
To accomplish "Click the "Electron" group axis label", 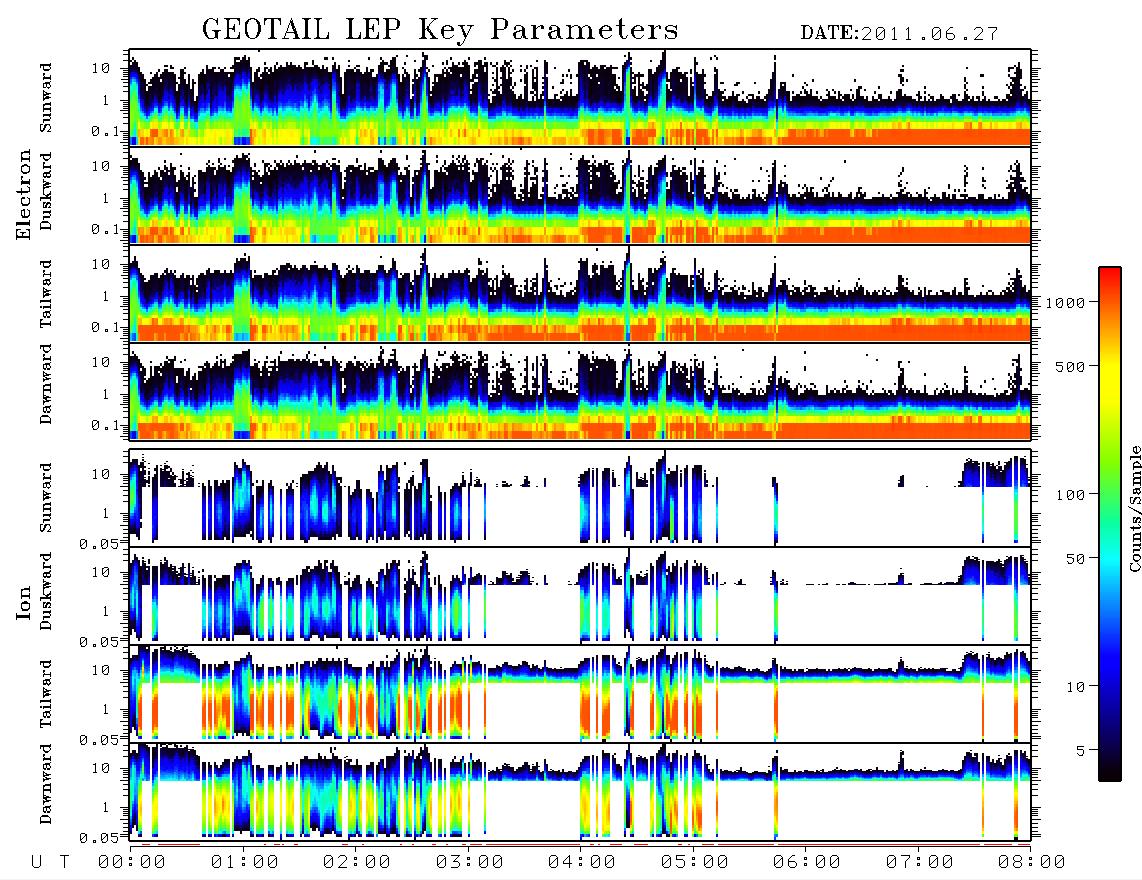I will pyautogui.click(x=24, y=195).
